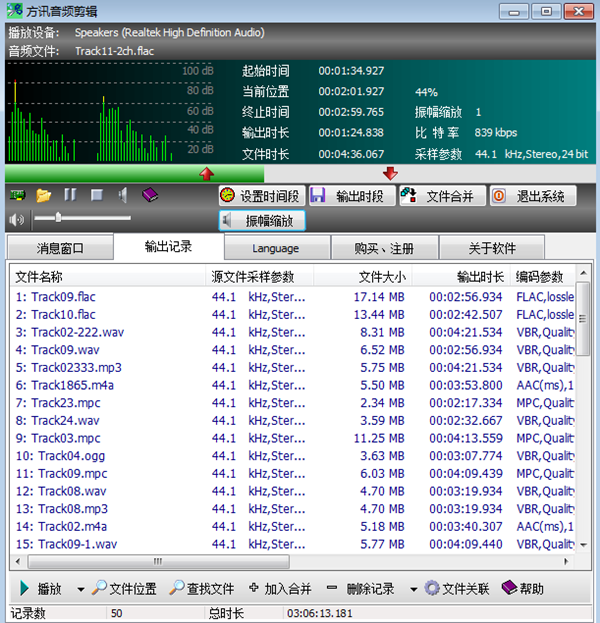The height and width of the screenshot is (623, 600).
Task: Click the 输出时段 save button
Action: pyautogui.click(x=352, y=195)
